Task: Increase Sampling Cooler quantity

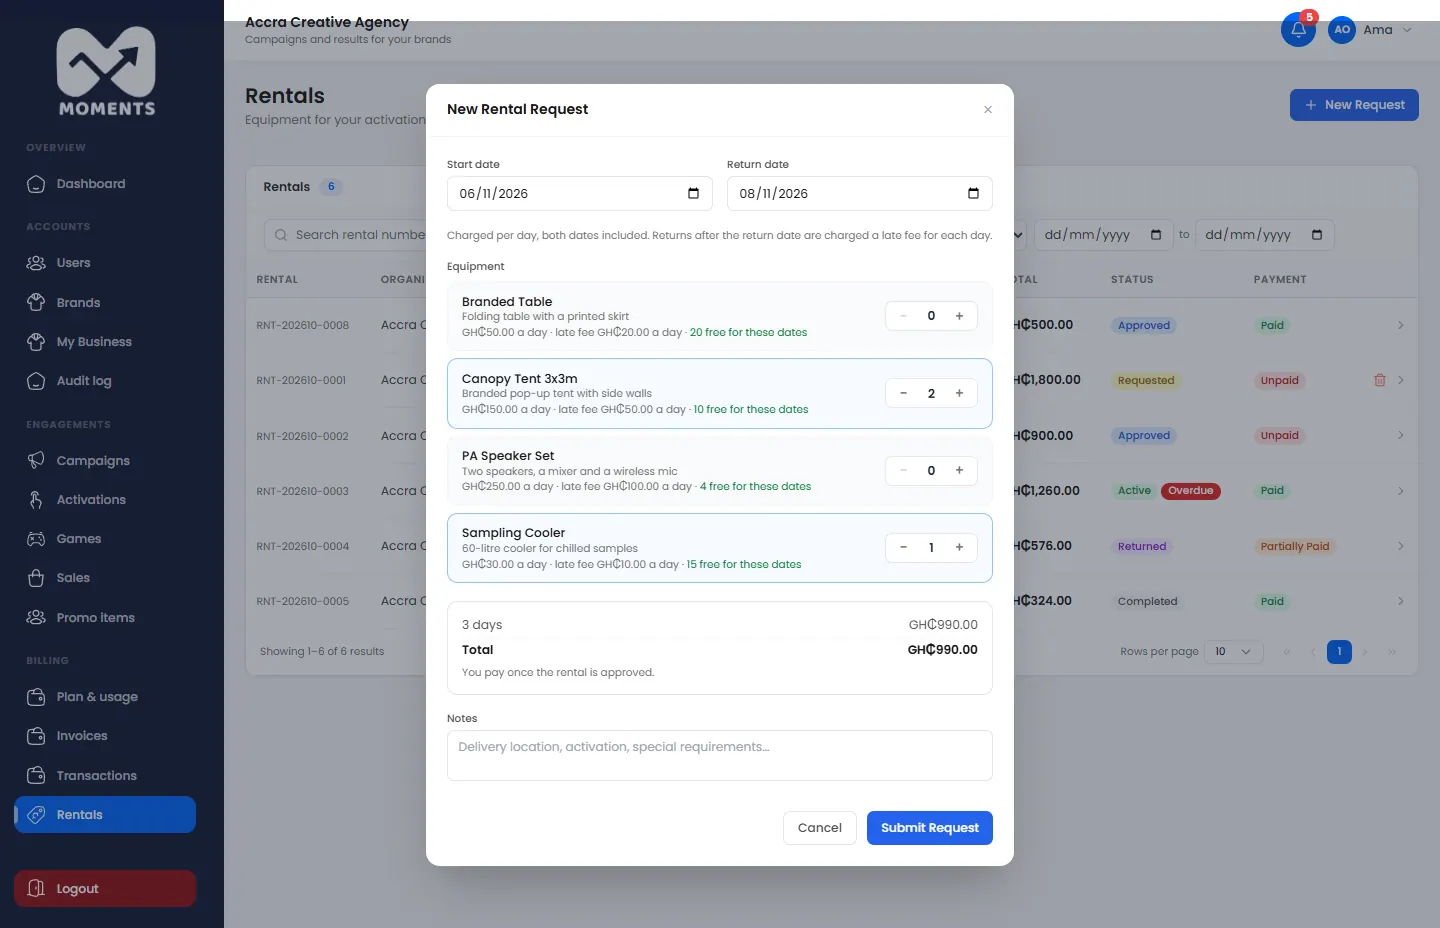Action: pos(959,547)
